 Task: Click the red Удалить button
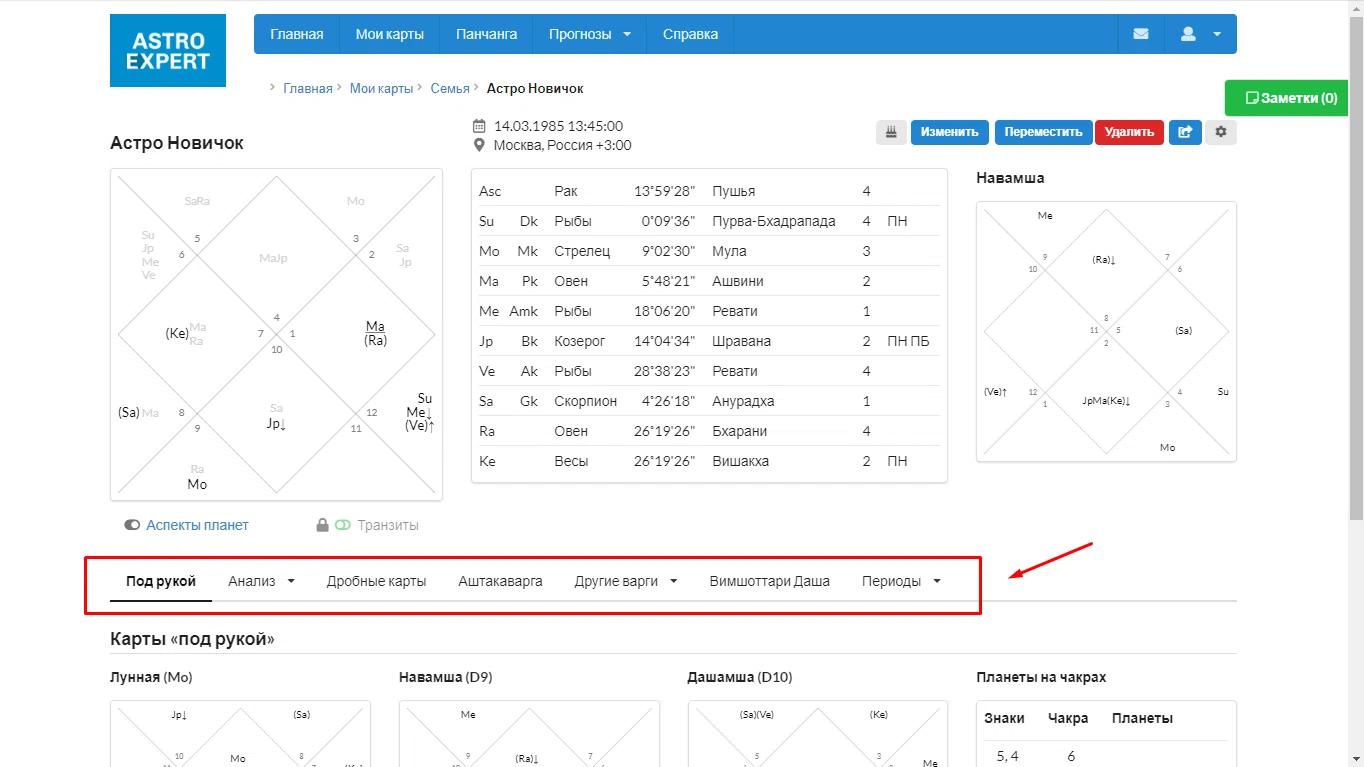click(1130, 132)
